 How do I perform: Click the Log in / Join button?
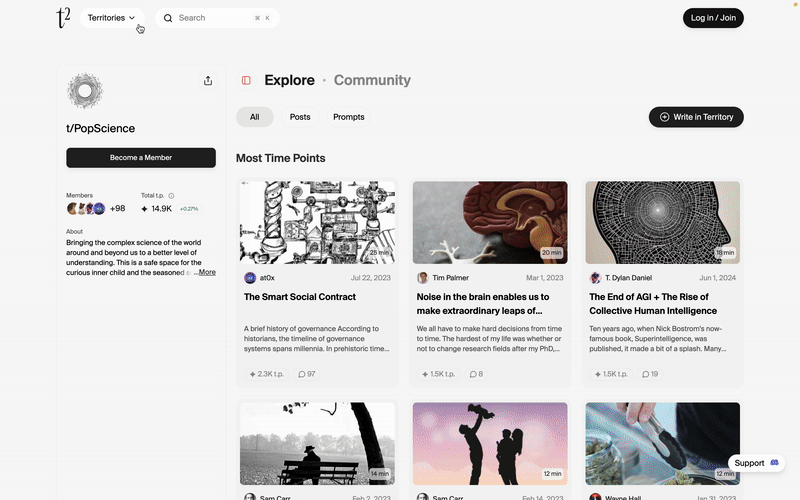713,18
